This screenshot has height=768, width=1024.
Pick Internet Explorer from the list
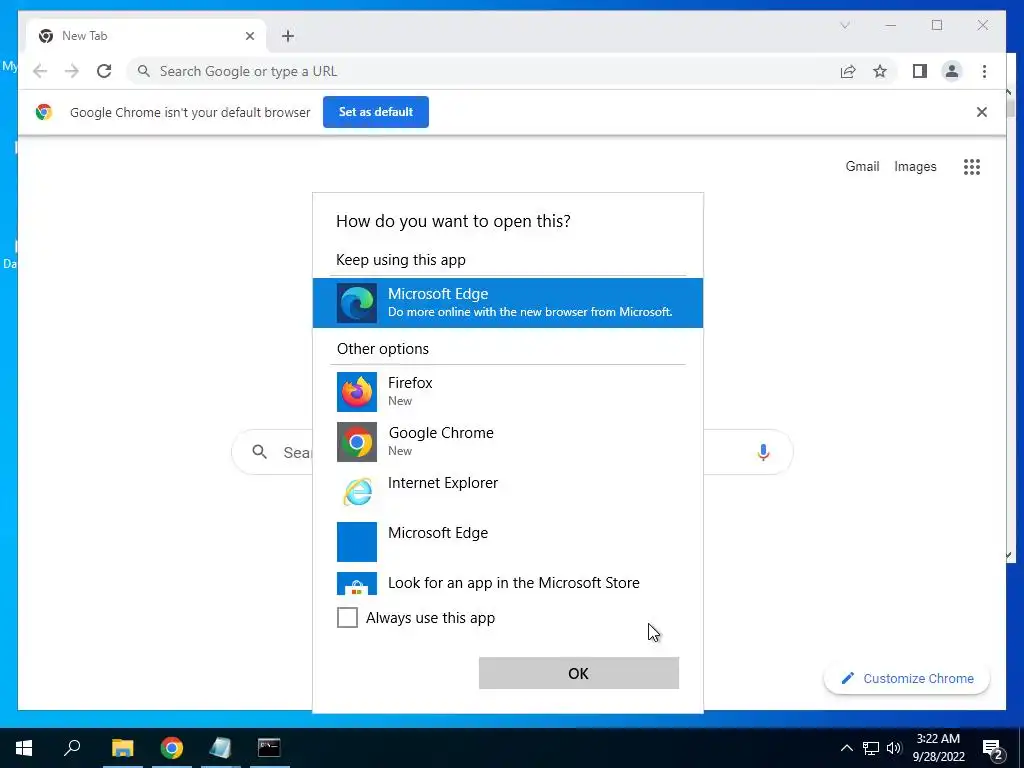click(507, 492)
